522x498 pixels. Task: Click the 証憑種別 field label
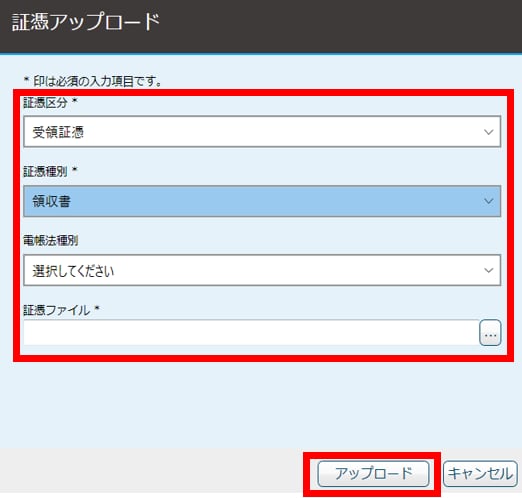[x=50, y=171]
